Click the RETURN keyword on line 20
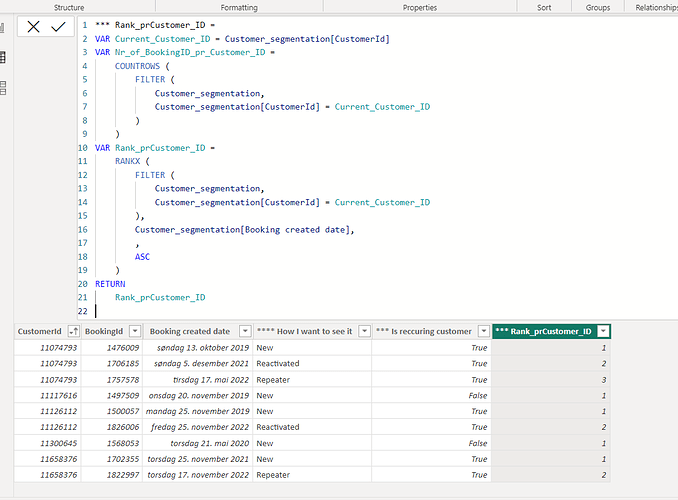The image size is (678, 500). point(110,284)
